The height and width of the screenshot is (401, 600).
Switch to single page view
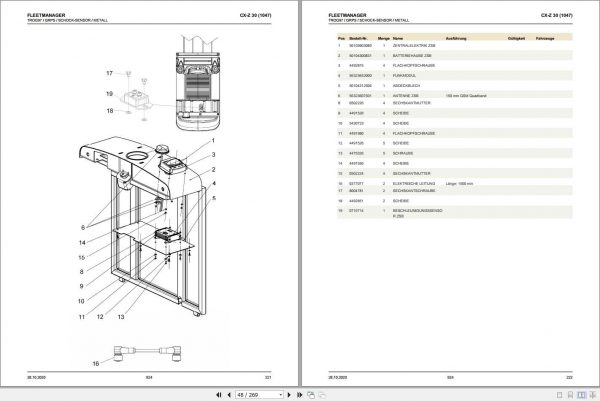(559, 394)
